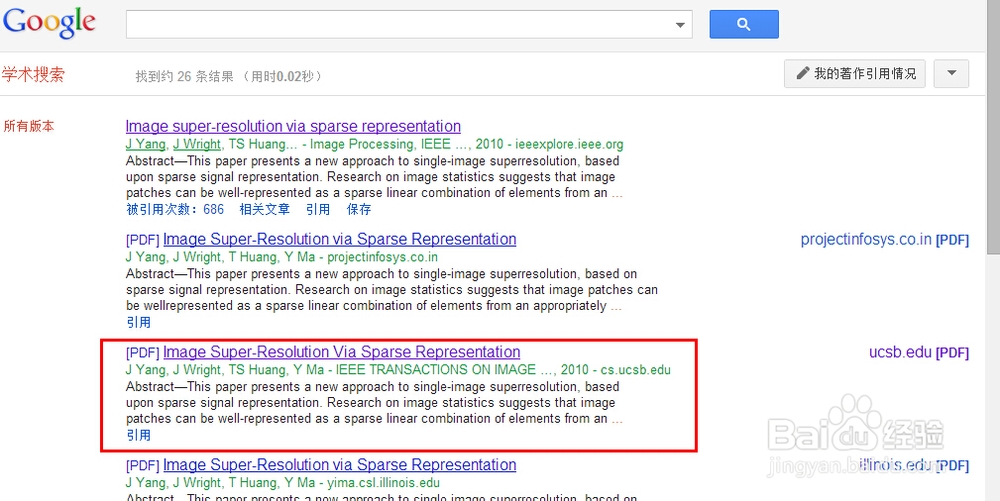Viewport: 1000px width, 501px height.
Task: Open 被引用次数: 686 citations link
Action: (x=175, y=210)
